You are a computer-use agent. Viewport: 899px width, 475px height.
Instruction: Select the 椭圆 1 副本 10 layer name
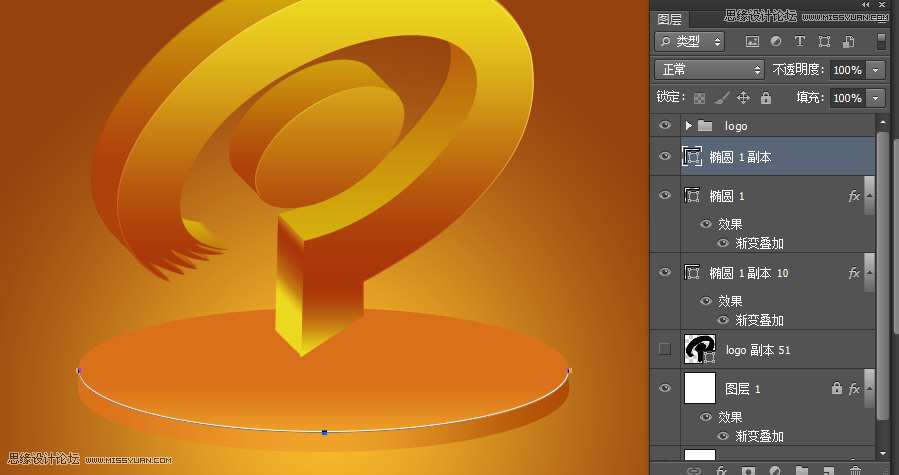tap(749, 273)
